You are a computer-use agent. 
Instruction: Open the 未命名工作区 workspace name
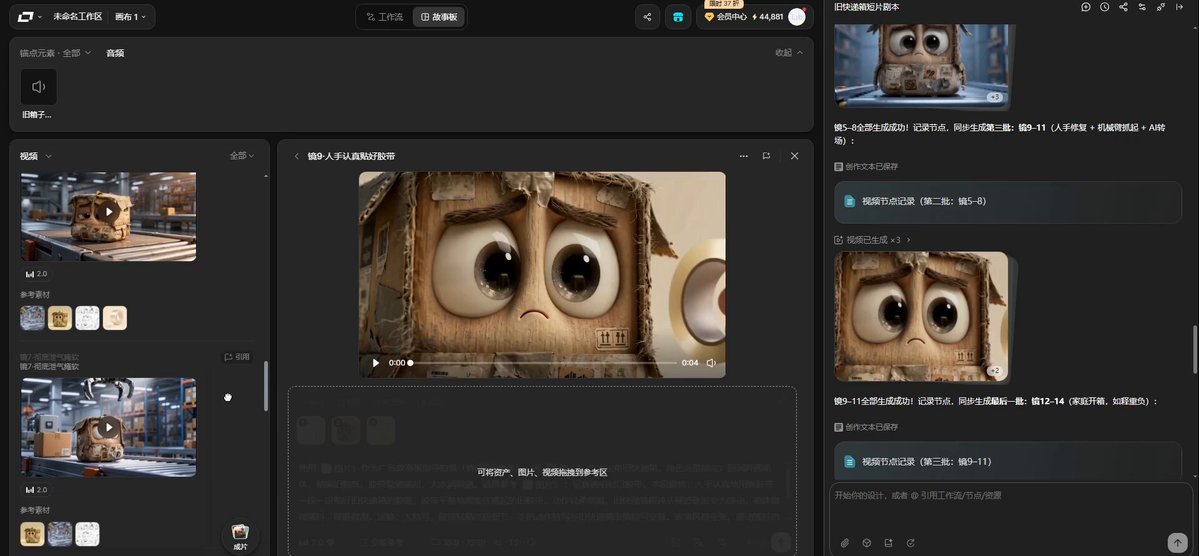coord(77,17)
